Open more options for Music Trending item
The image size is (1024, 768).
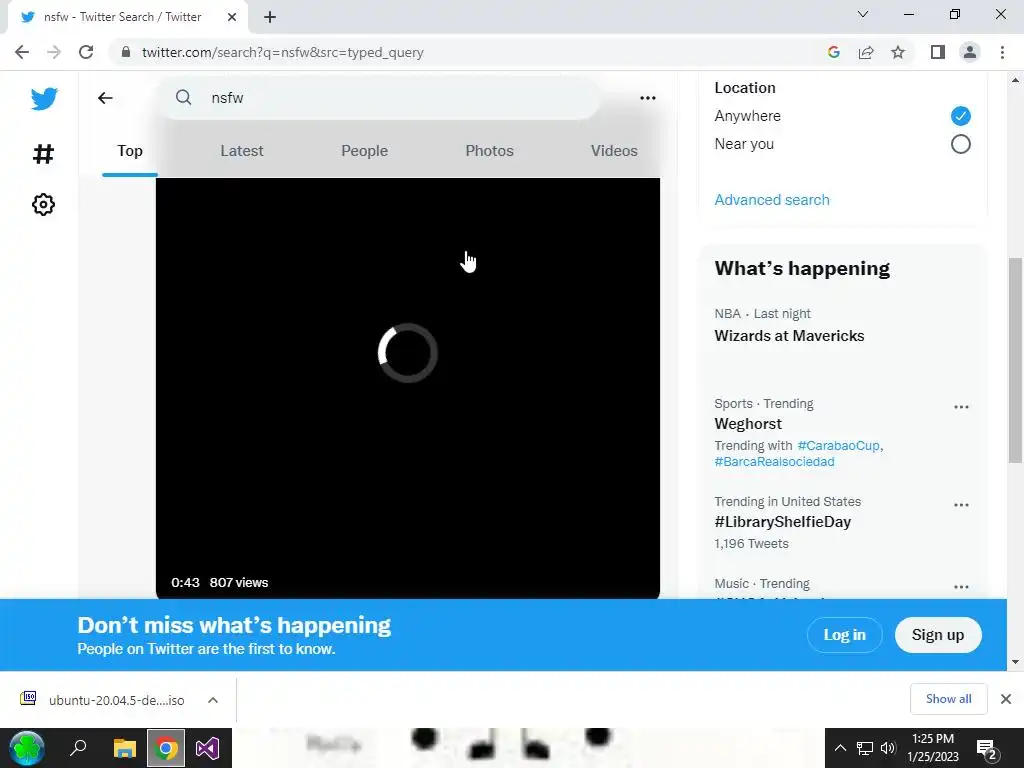[x=961, y=587]
